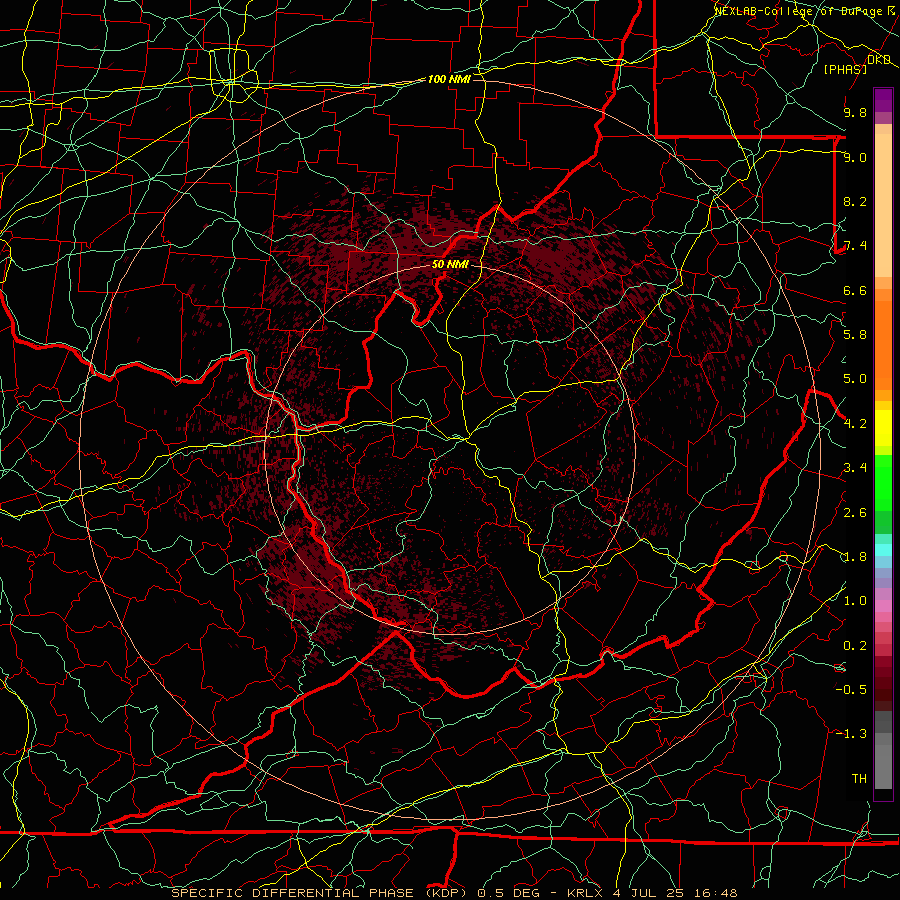Pick the pink swatch on the color bar

883,606
